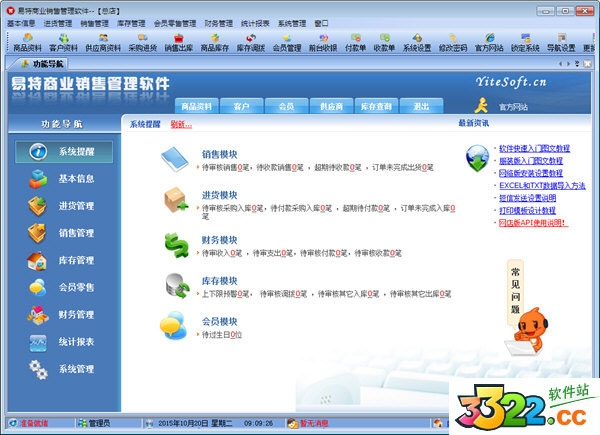Click the 常见问题 mascot sign
This screenshot has width=600, height=435.
click(x=515, y=293)
